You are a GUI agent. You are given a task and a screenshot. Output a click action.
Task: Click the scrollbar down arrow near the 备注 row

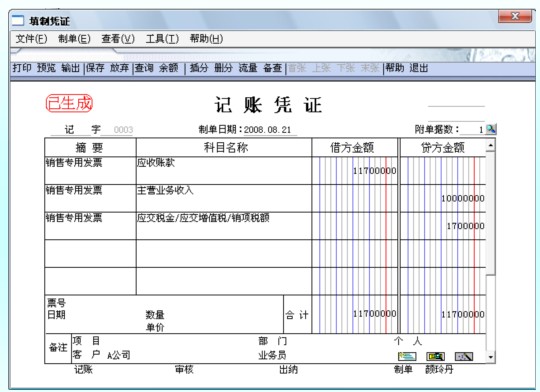[x=491, y=357]
